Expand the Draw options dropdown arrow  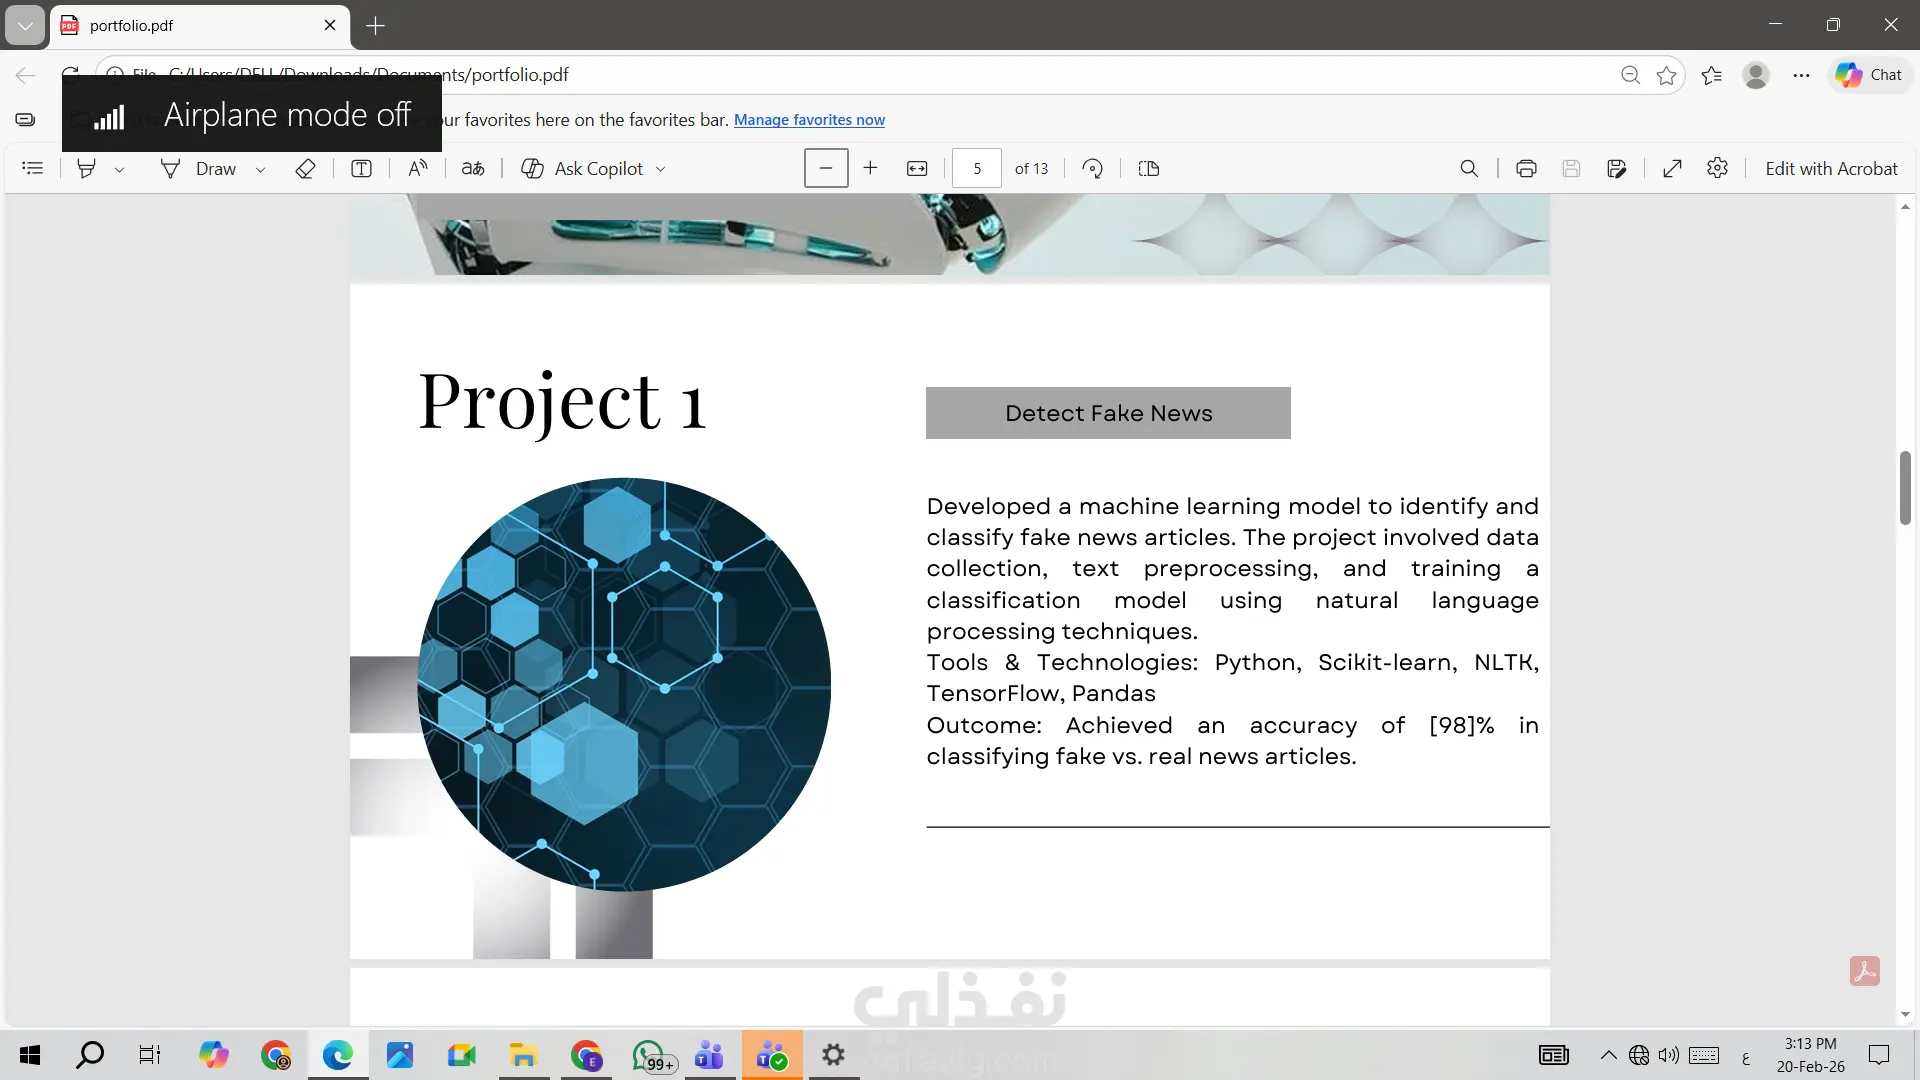point(260,169)
